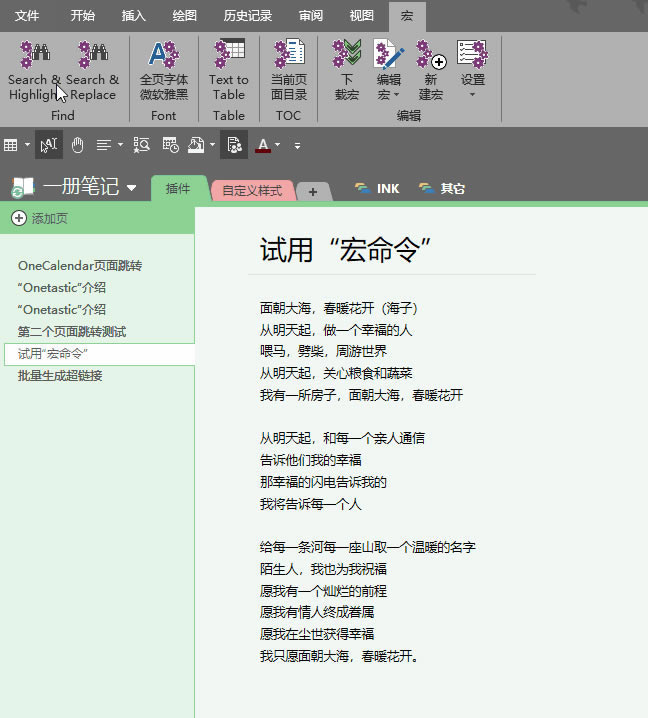
Task: Select the 插件 section tab
Action: 178,189
